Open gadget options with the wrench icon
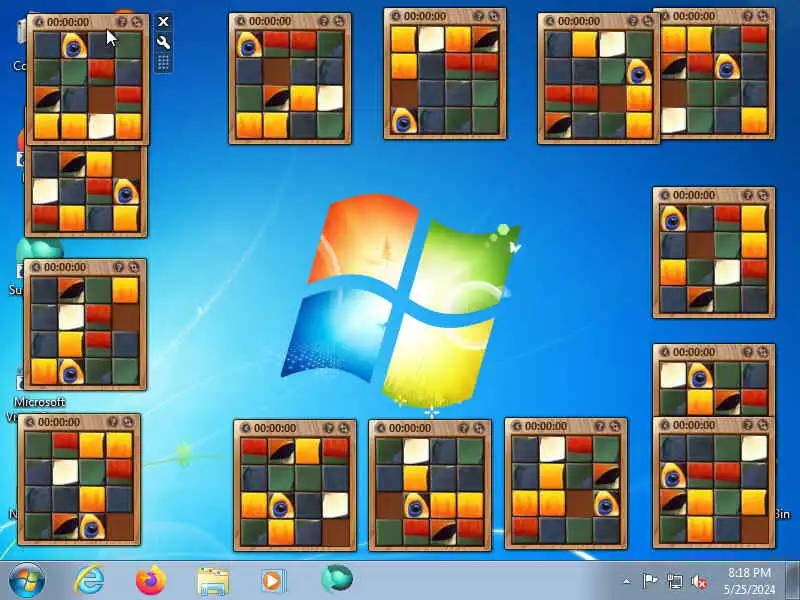800x600 pixels. pyautogui.click(x=163, y=42)
